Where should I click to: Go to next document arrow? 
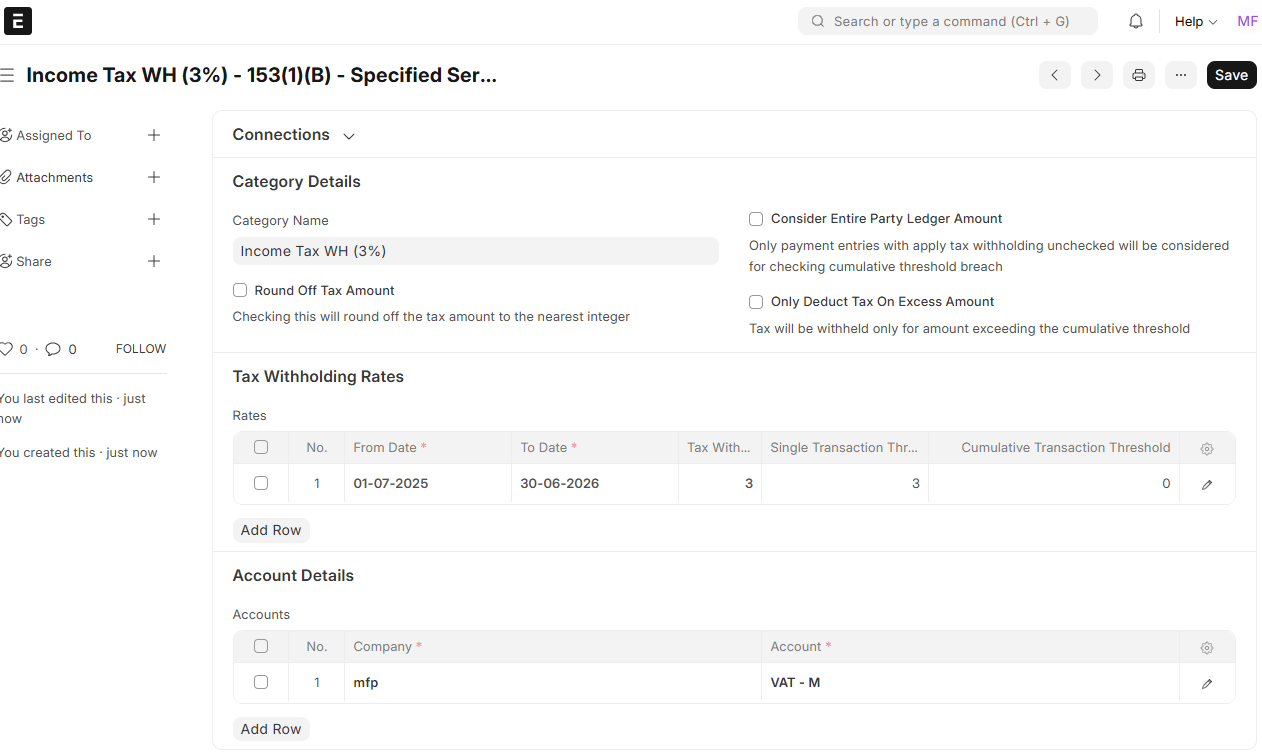1097,75
